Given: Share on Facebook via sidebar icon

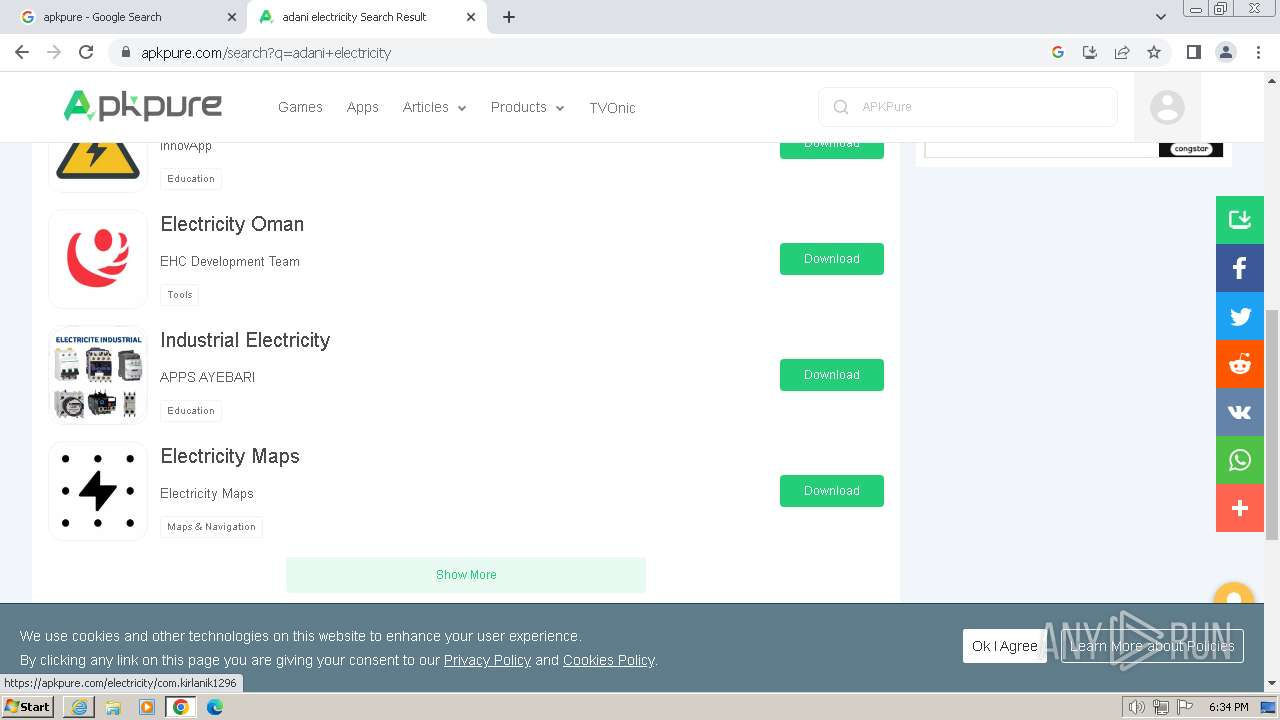Looking at the screenshot, I should [x=1240, y=268].
